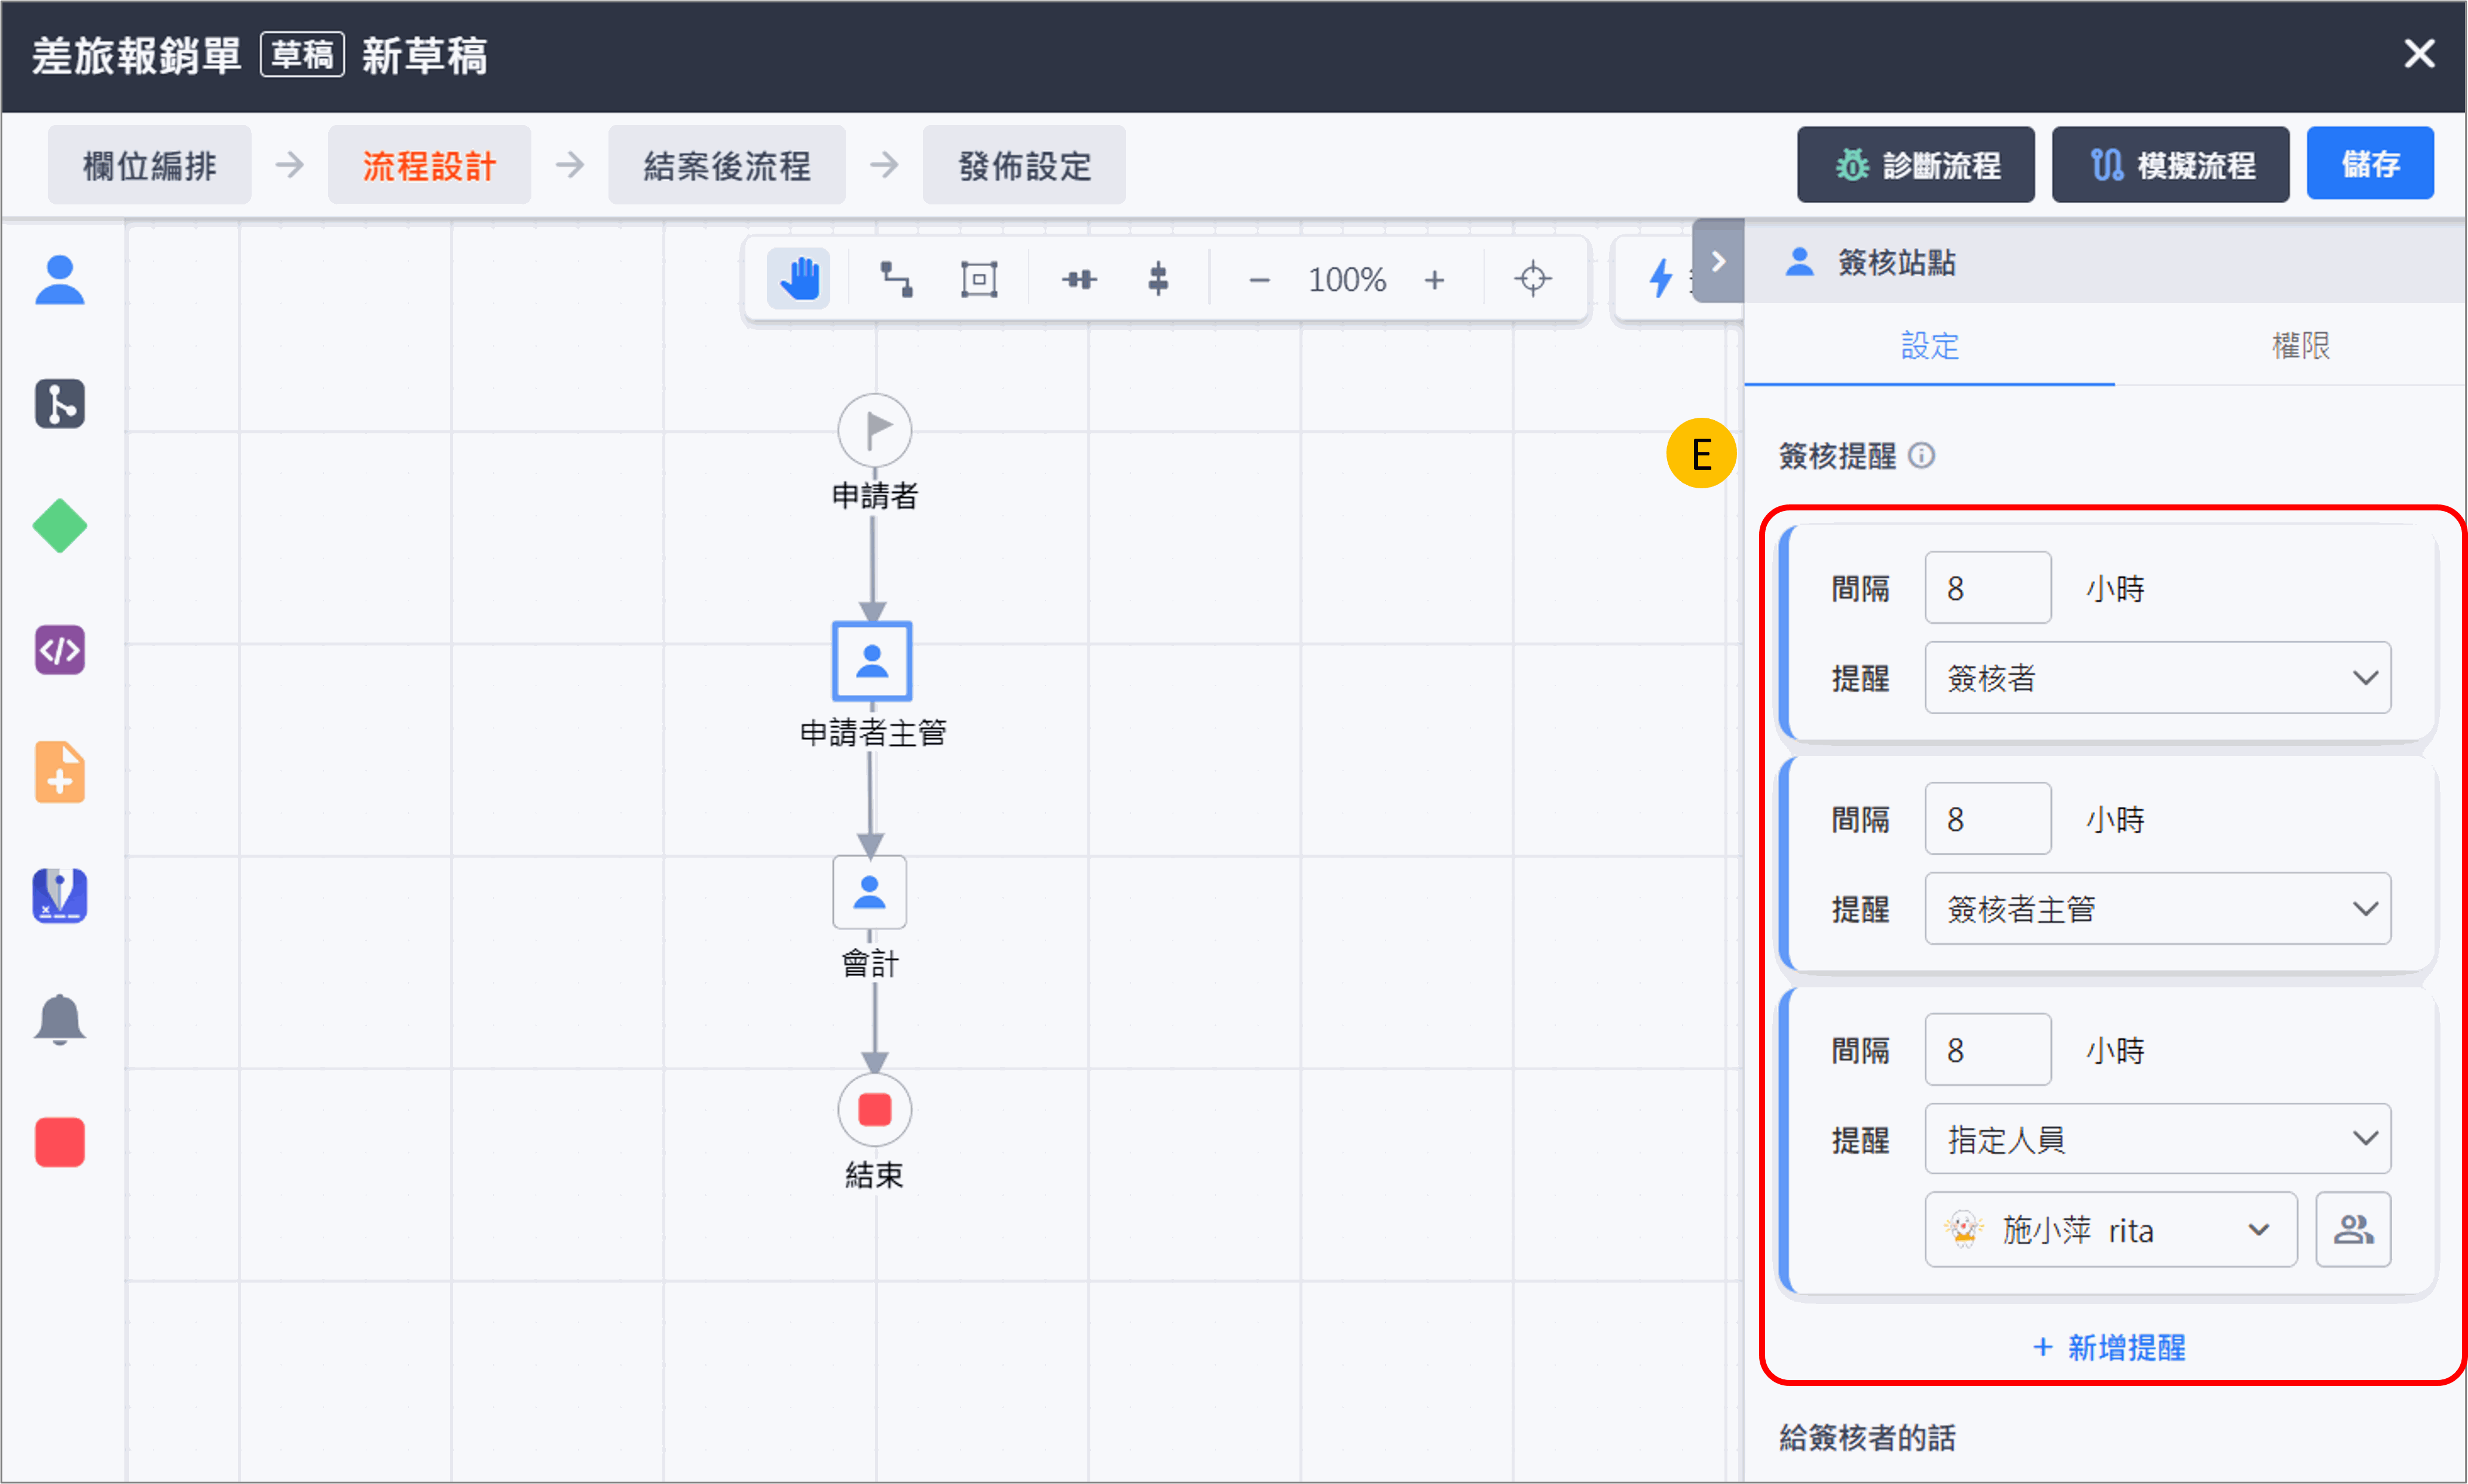The image size is (2468, 1484).
Task: Click the fit-to-frame icon in toolbar
Action: (978, 279)
